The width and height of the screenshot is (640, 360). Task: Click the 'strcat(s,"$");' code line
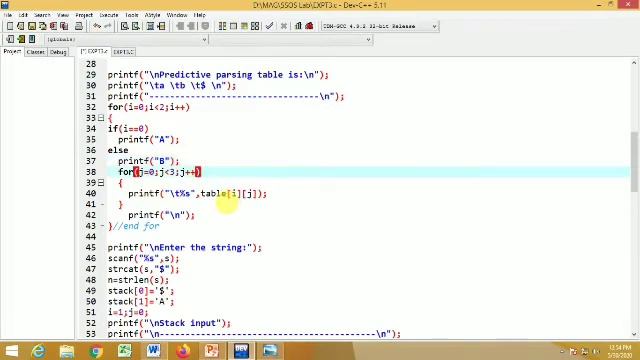coord(143,269)
